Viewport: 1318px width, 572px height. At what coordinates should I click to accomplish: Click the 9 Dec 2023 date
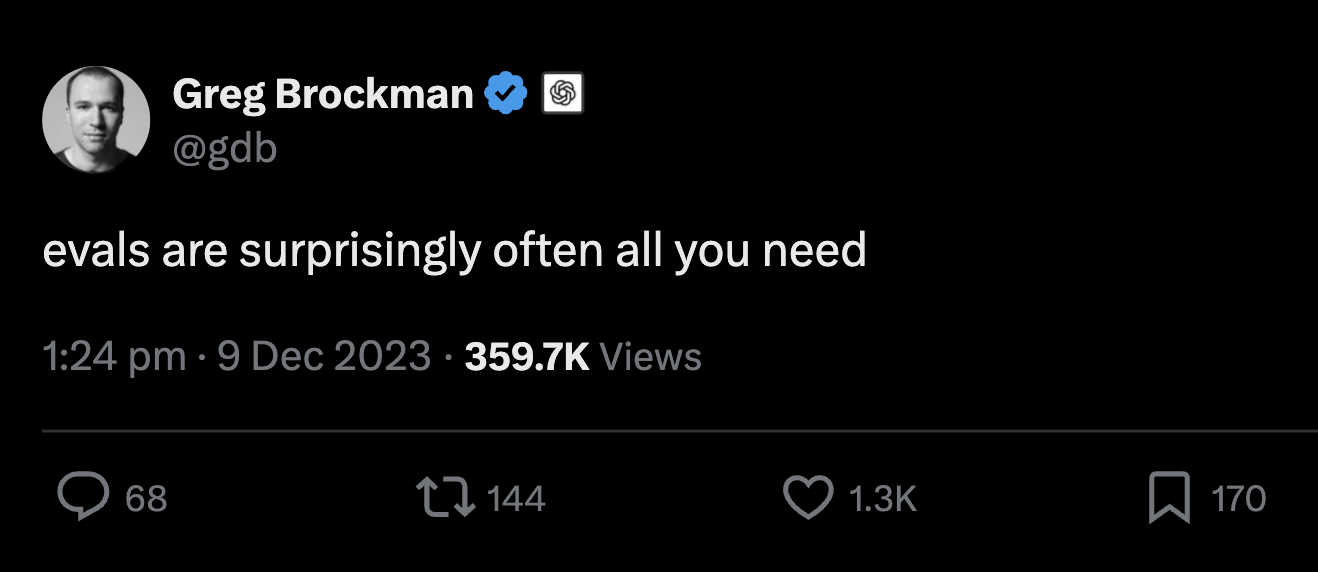324,357
